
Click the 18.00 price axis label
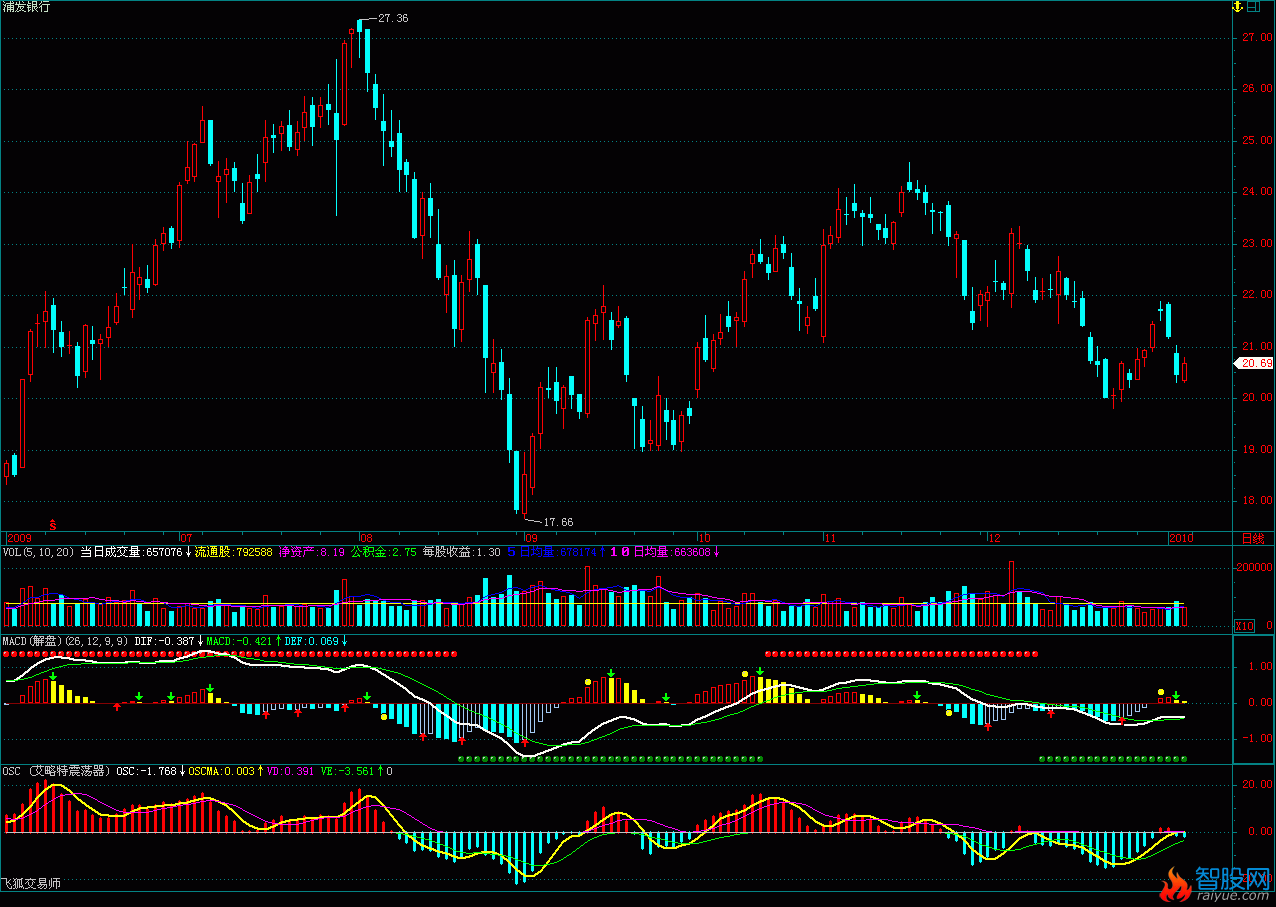tap(1256, 501)
